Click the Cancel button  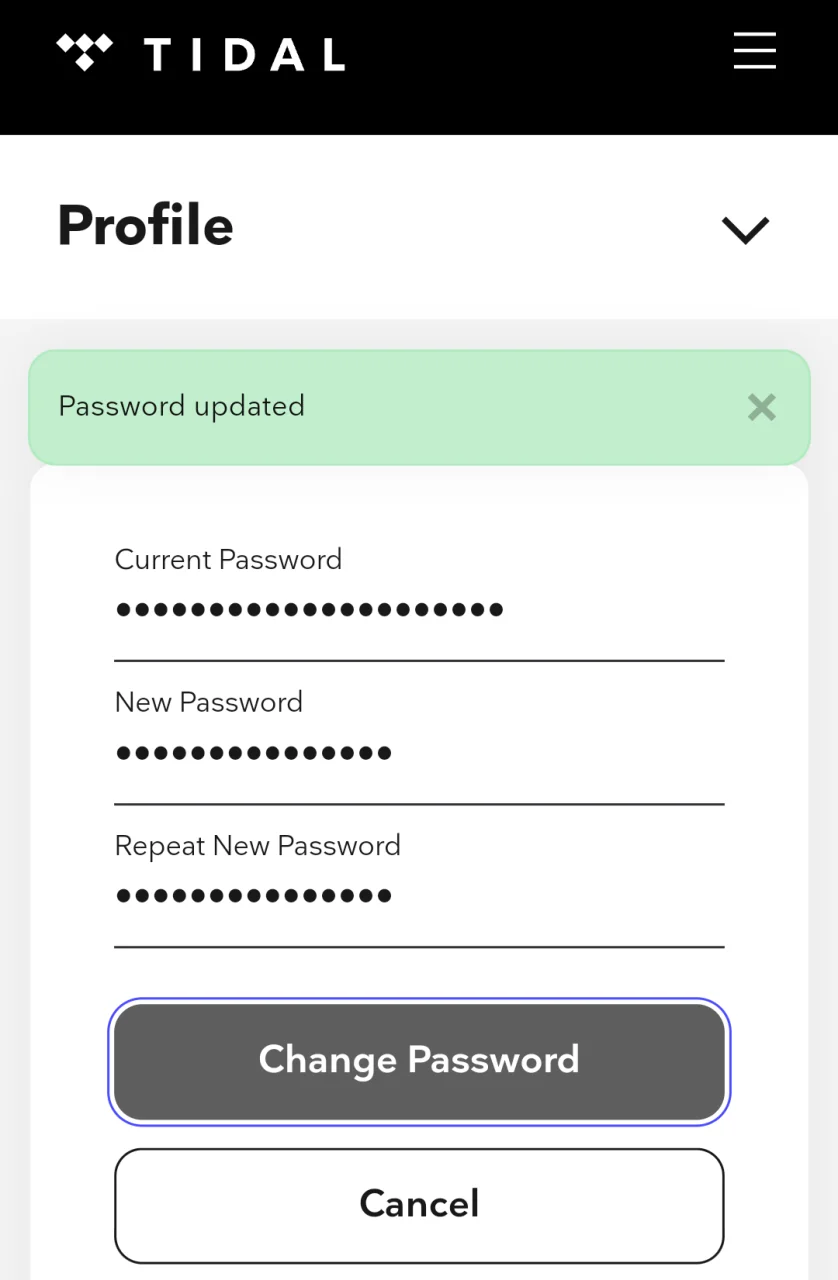tap(419, 1205)
